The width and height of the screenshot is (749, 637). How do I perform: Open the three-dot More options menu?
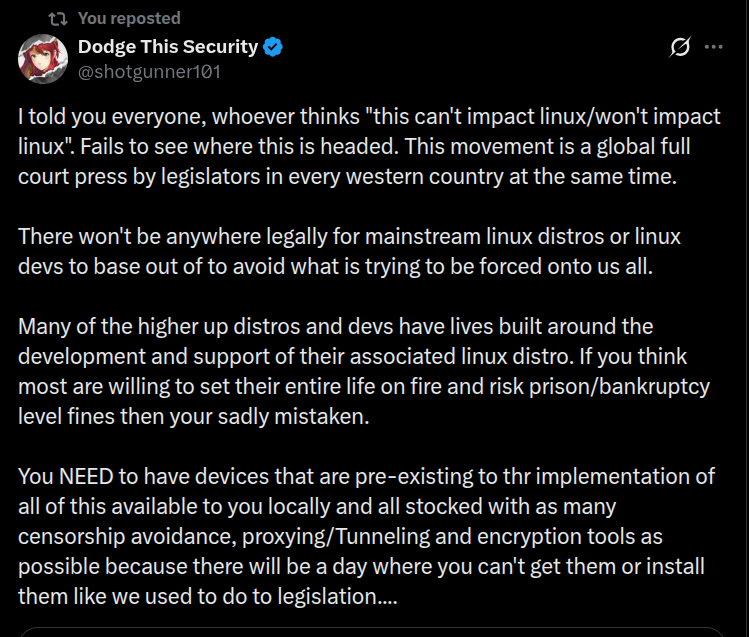713,48
